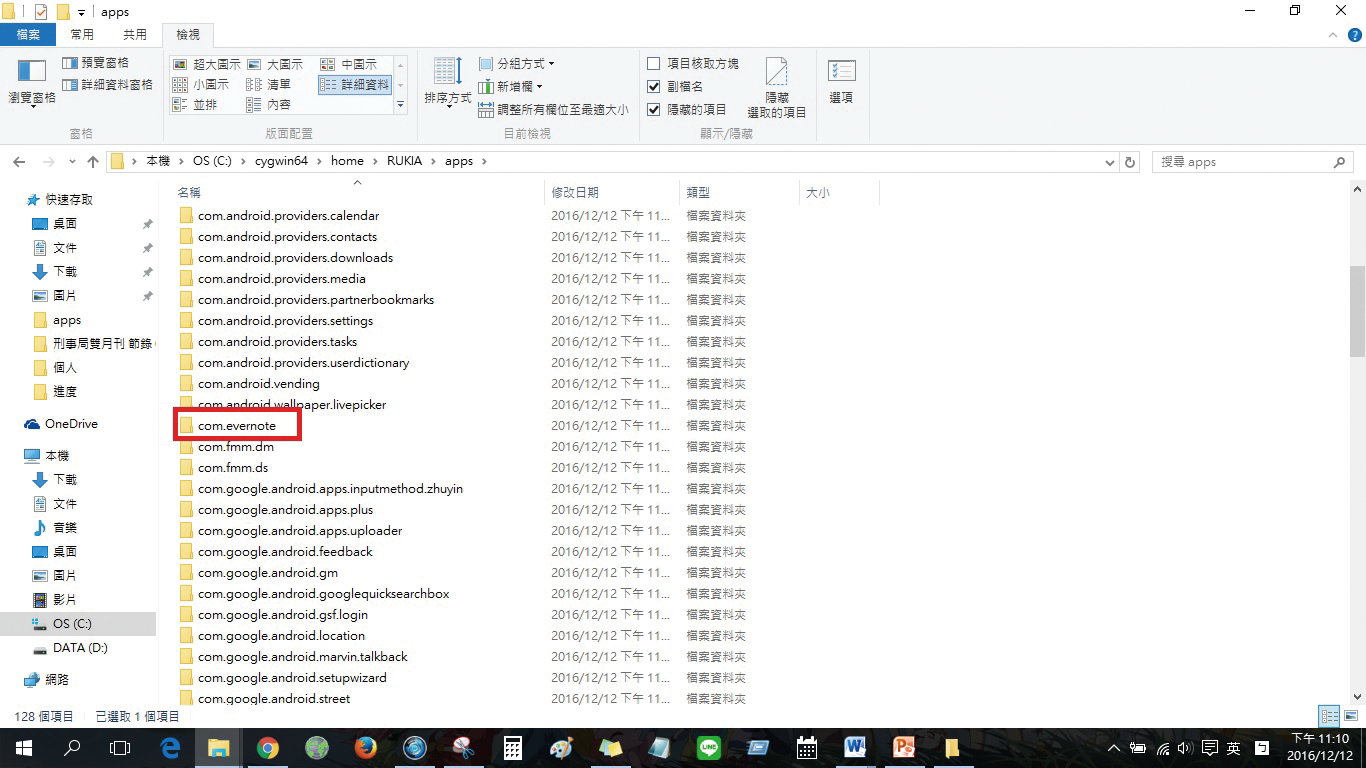Viewport: 1366px width, 768px height.
Task: Switch to details view in status bar
Action: coord(1329,716)
